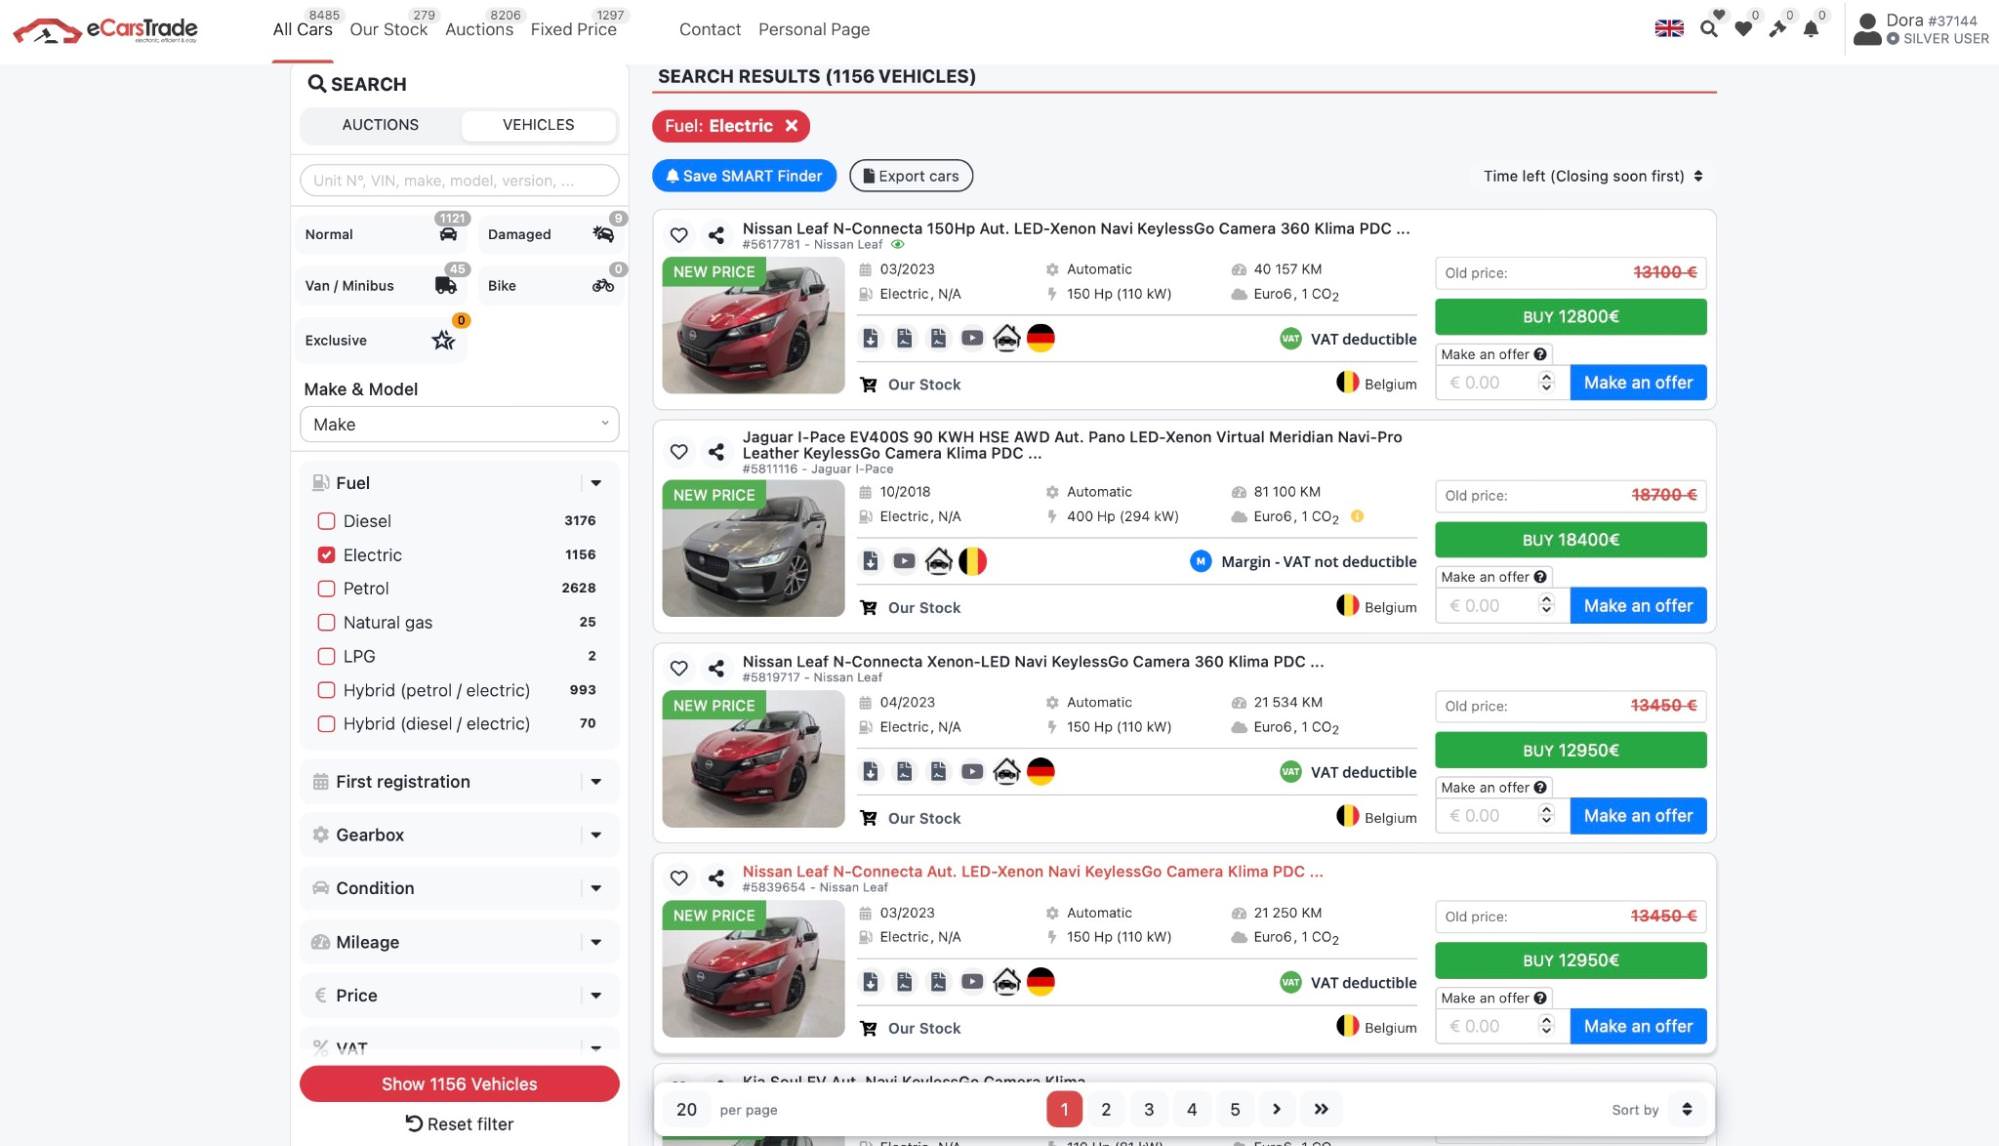Favorite the Jaguar I-Pace listing
This screenshot has width=1999, height=1146.
coord(679,452)
